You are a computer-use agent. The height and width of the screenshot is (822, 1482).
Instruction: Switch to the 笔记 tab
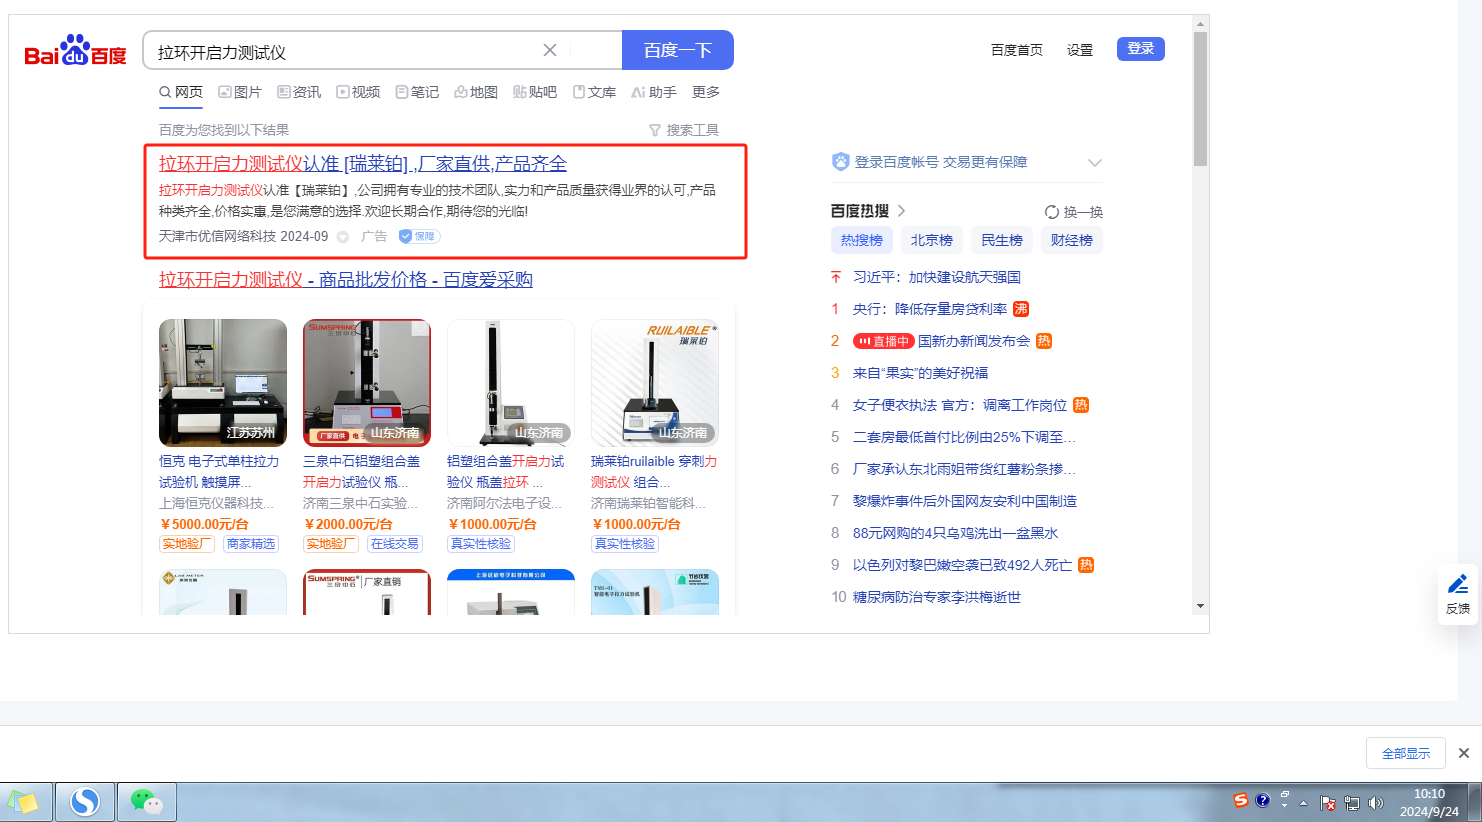(417, 92)
